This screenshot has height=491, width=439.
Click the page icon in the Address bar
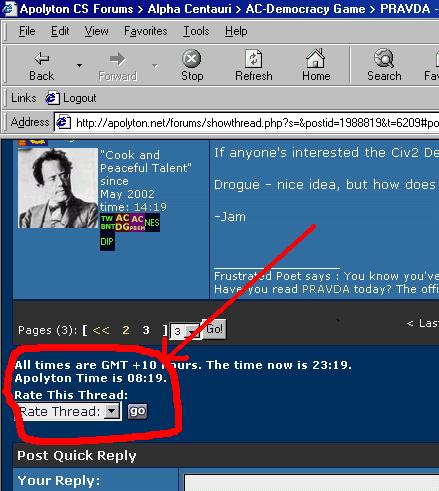point(63,122)
